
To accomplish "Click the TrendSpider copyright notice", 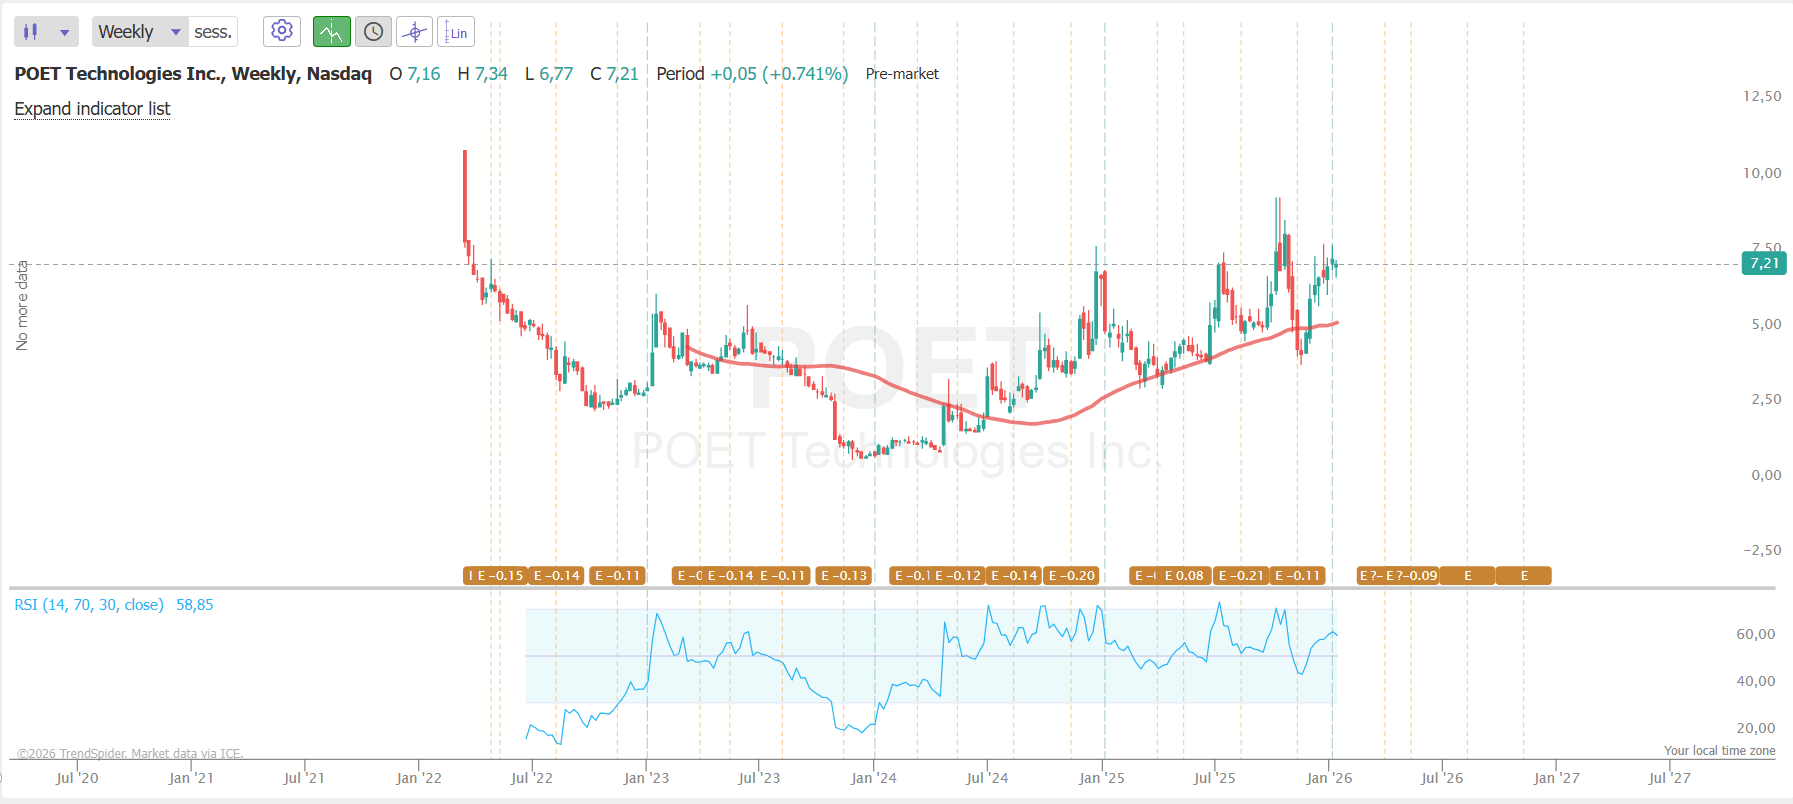I will click(x=131, y=753).
